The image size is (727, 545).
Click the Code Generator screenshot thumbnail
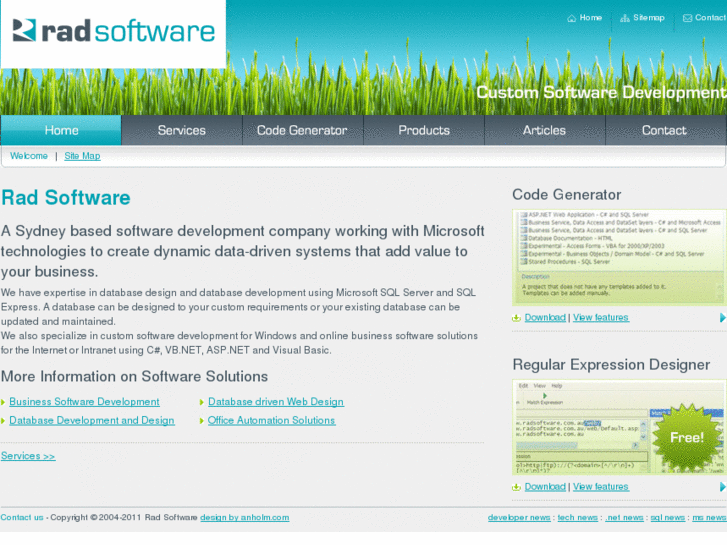click(619, 257)
